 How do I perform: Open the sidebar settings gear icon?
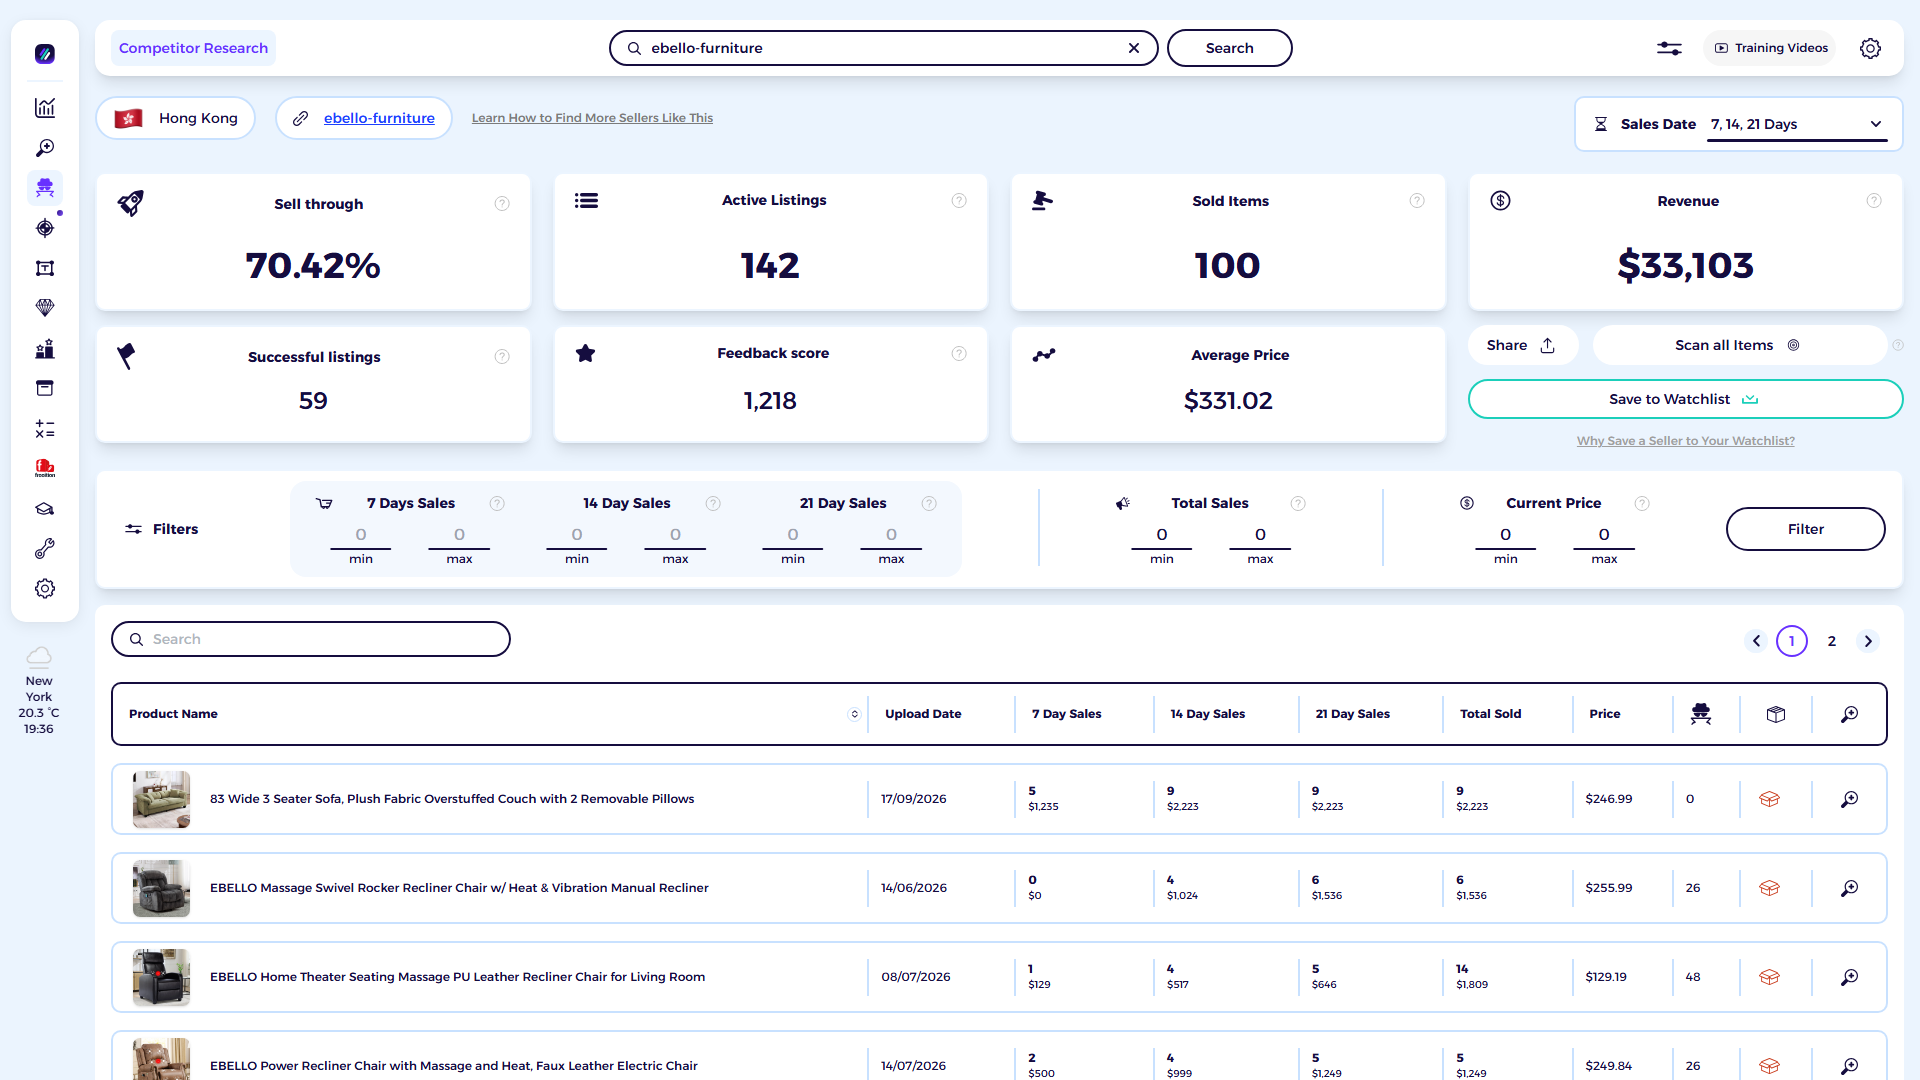point(45,589)
